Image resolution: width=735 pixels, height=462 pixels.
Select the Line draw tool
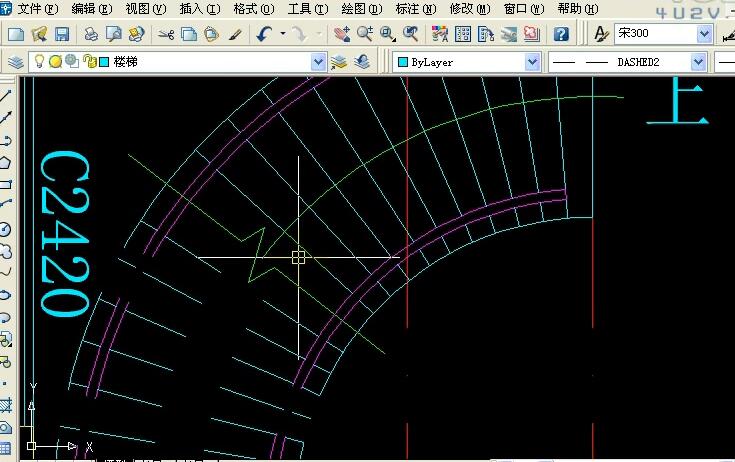6,96
